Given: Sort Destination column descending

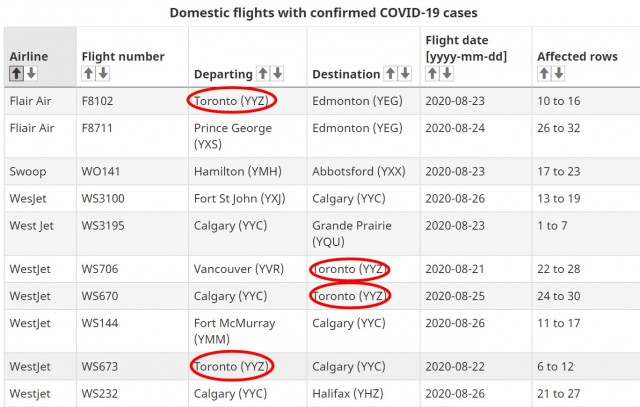Looking at the screenshot, I should pos(405,73).
